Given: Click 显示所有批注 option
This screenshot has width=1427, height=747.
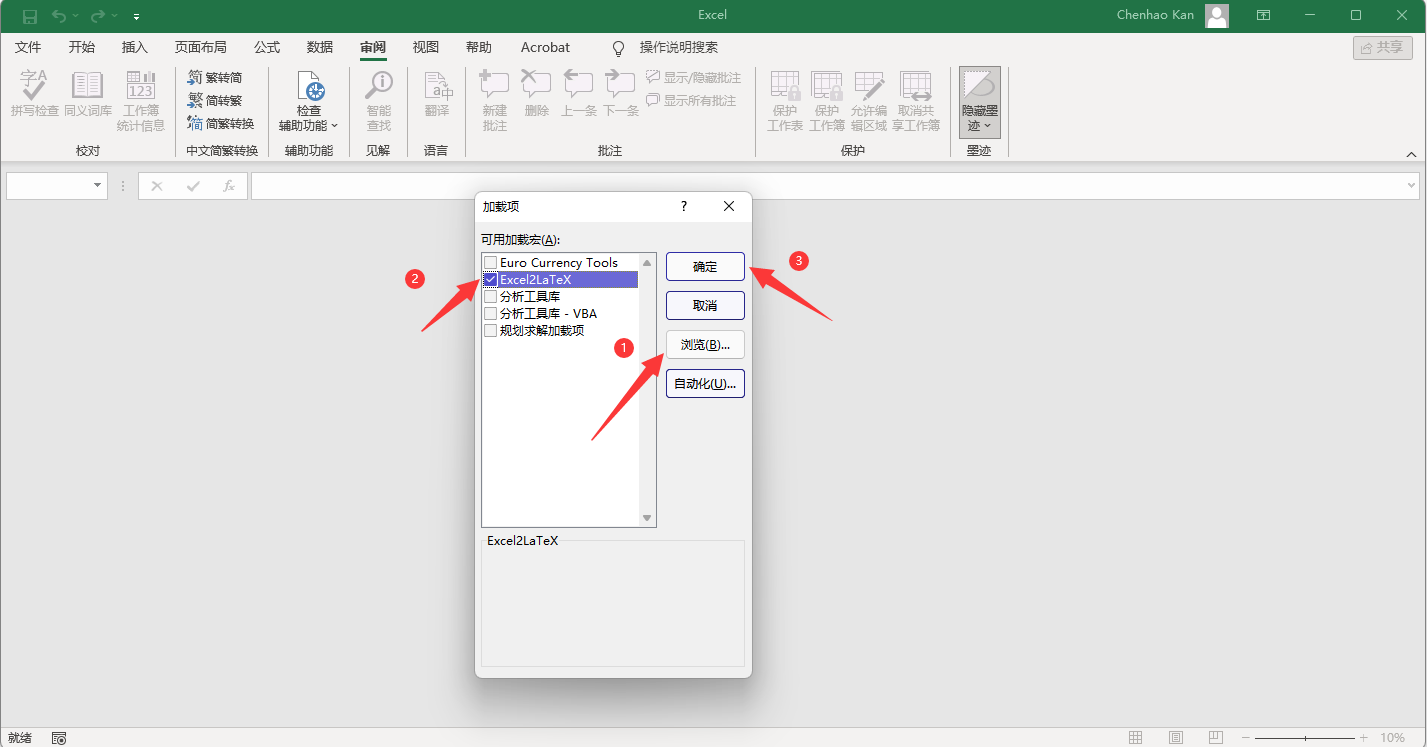Looking at the screenshot, I should [691, 100].
